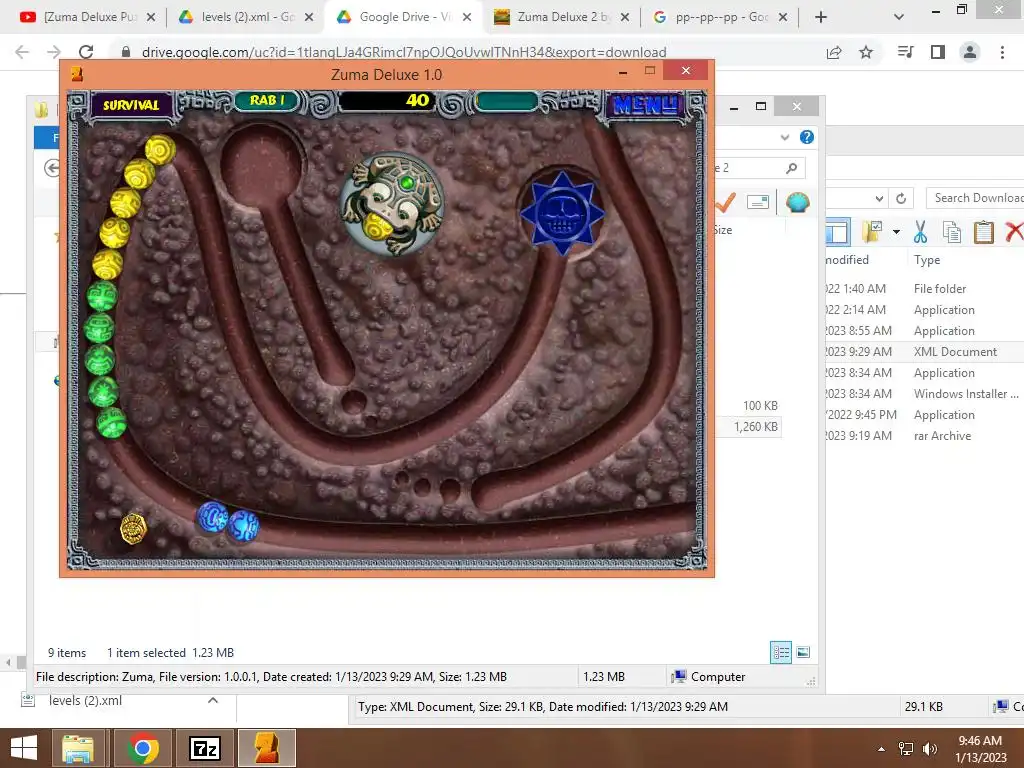This screenshot has height=768, width=1024.
Task: Click Zuma Deluxe window title icon
Action: [x=77, y=74]
